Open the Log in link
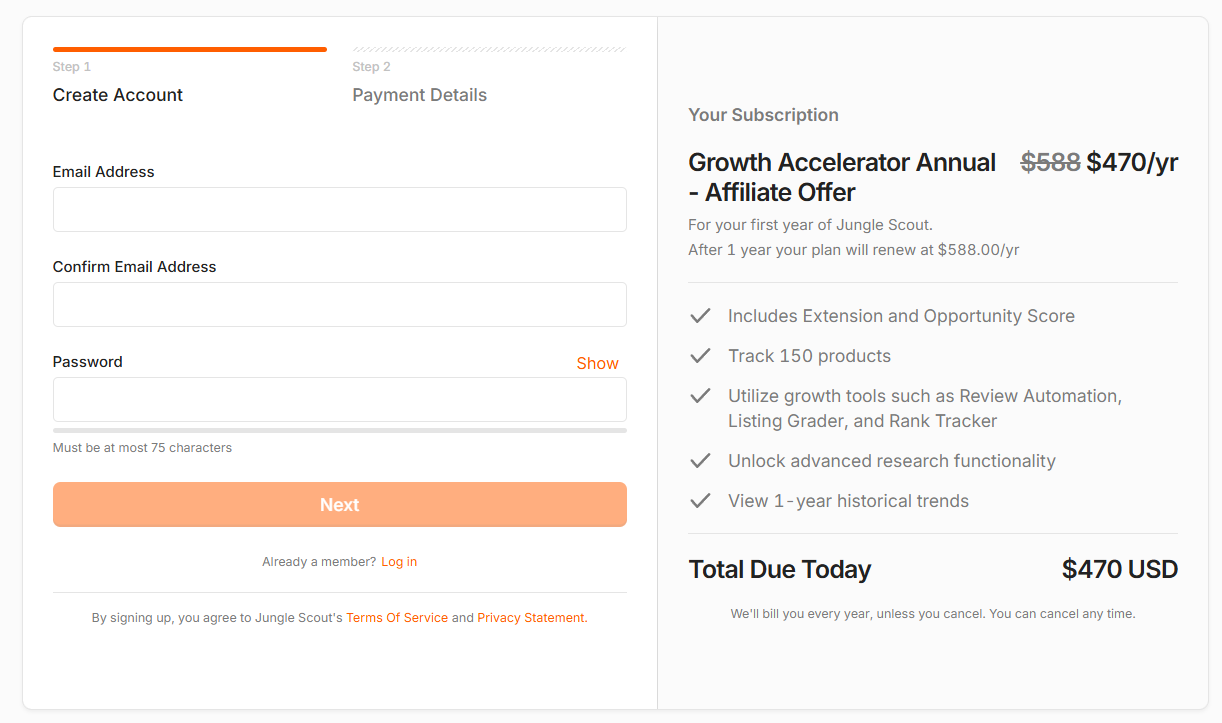 (399, 562)
